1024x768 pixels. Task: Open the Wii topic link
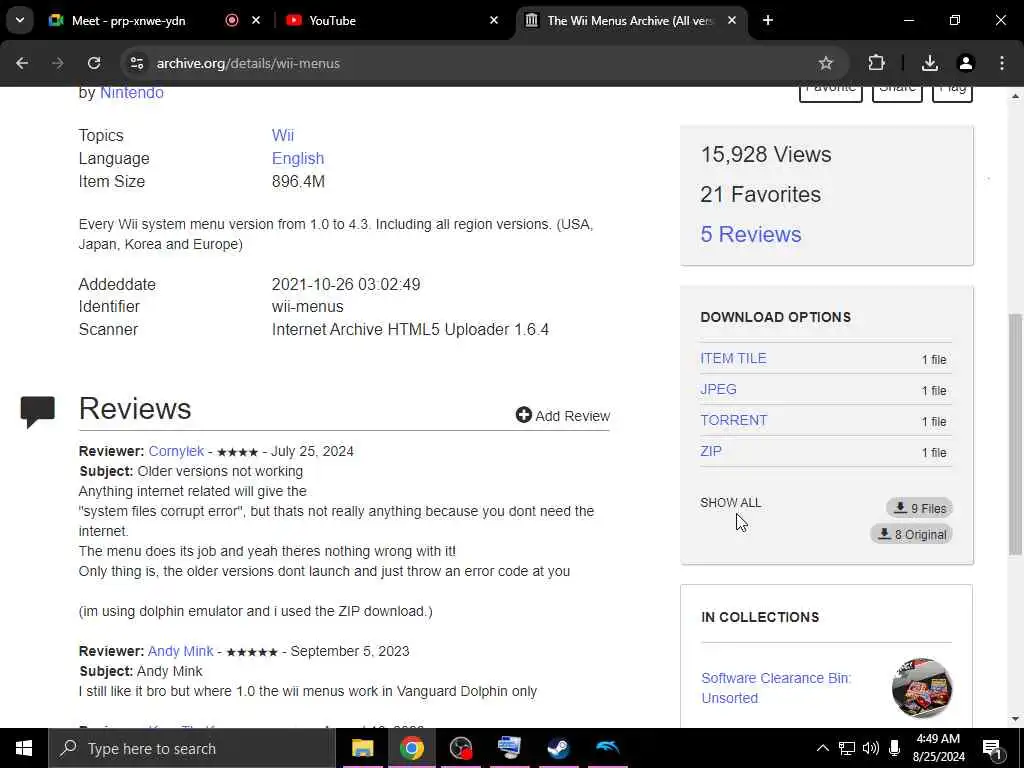click(x=283, y=135)
